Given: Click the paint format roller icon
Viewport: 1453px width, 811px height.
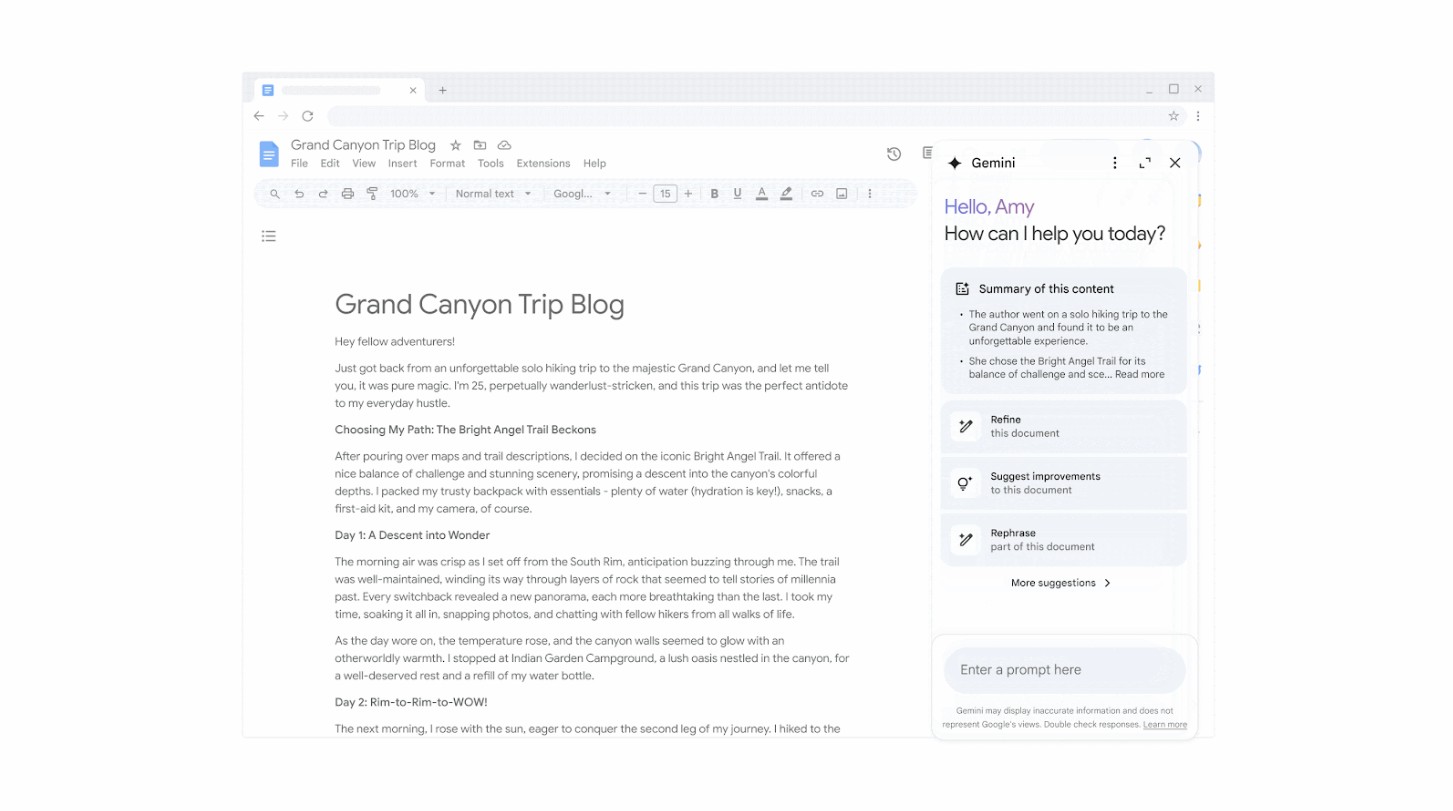Looking at the screenshot, I should click(372, 194).
